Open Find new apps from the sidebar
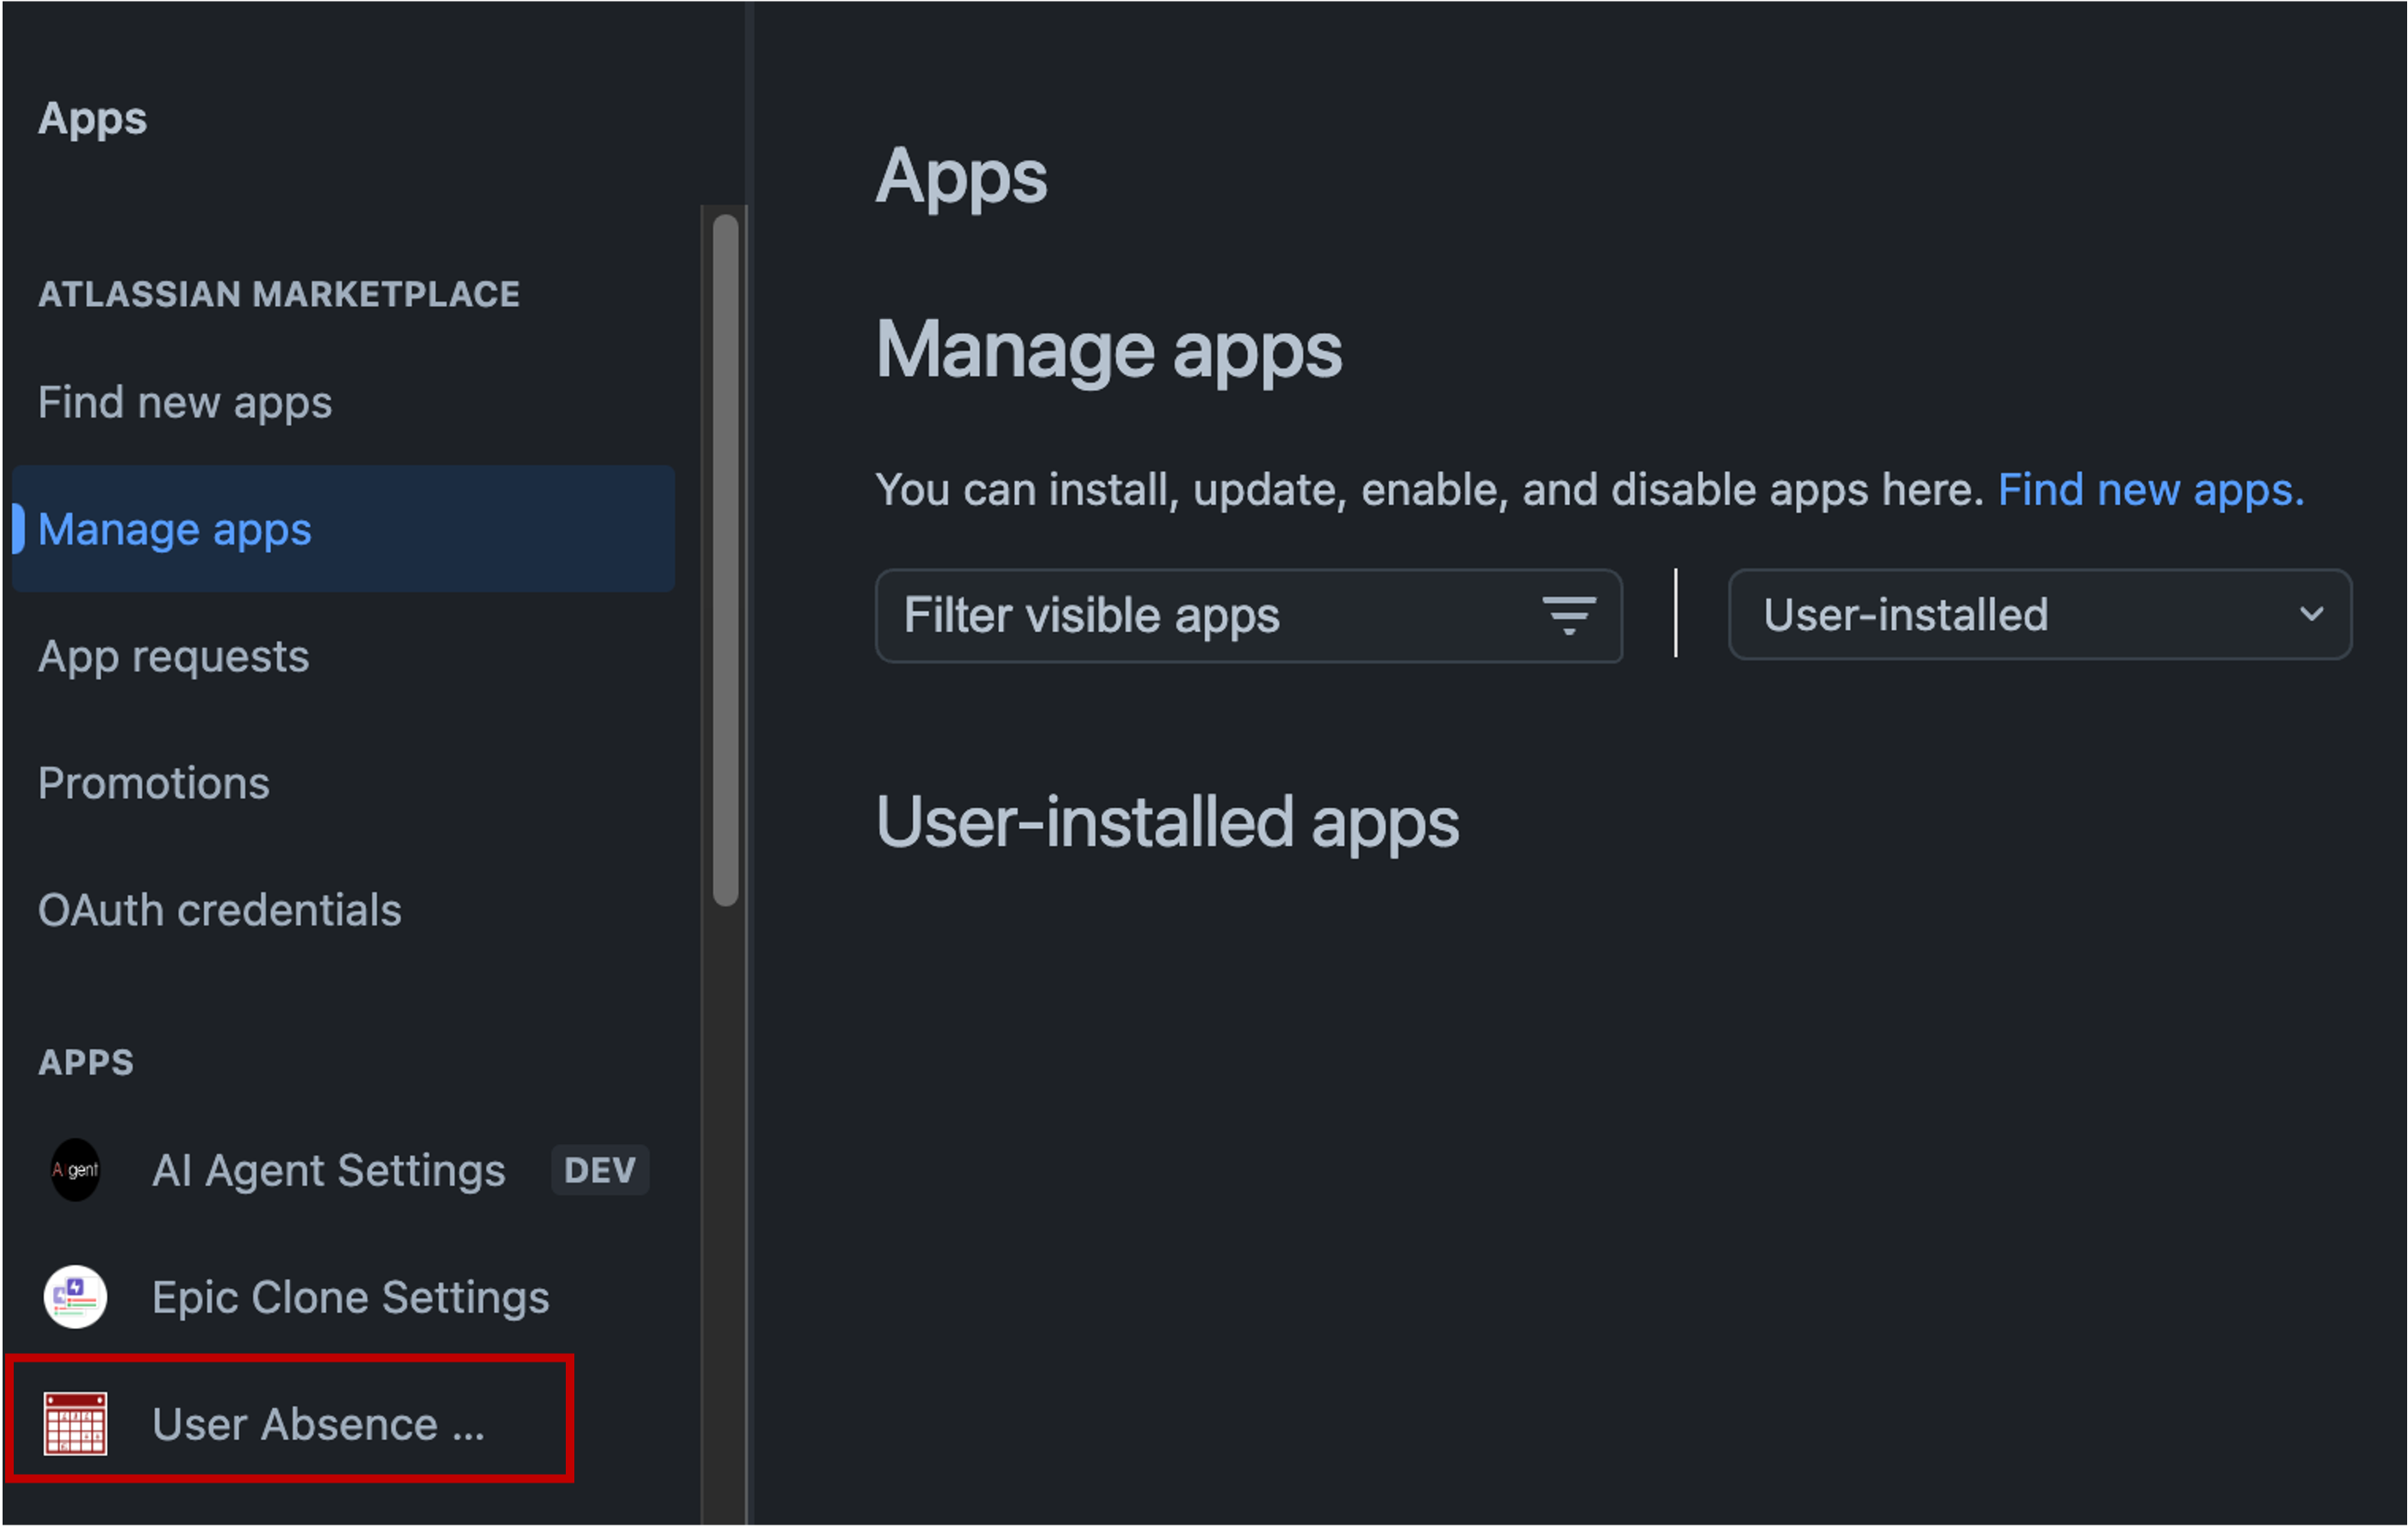2408x1528 pixels. 185,402
